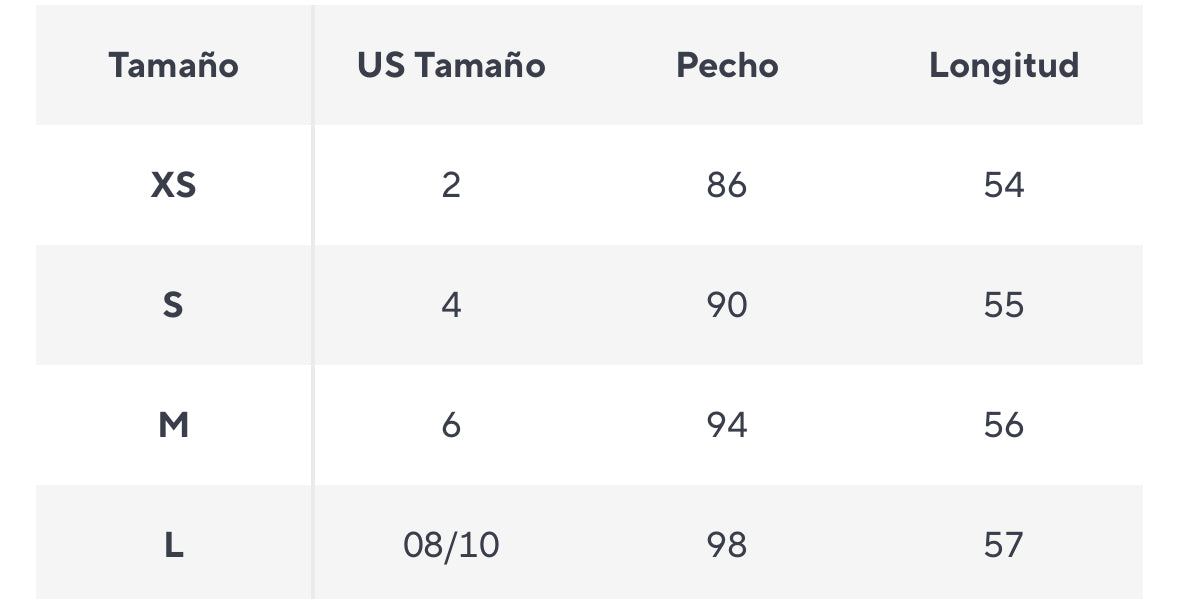Click US size 4 in S row

click(x=451, y=305)
